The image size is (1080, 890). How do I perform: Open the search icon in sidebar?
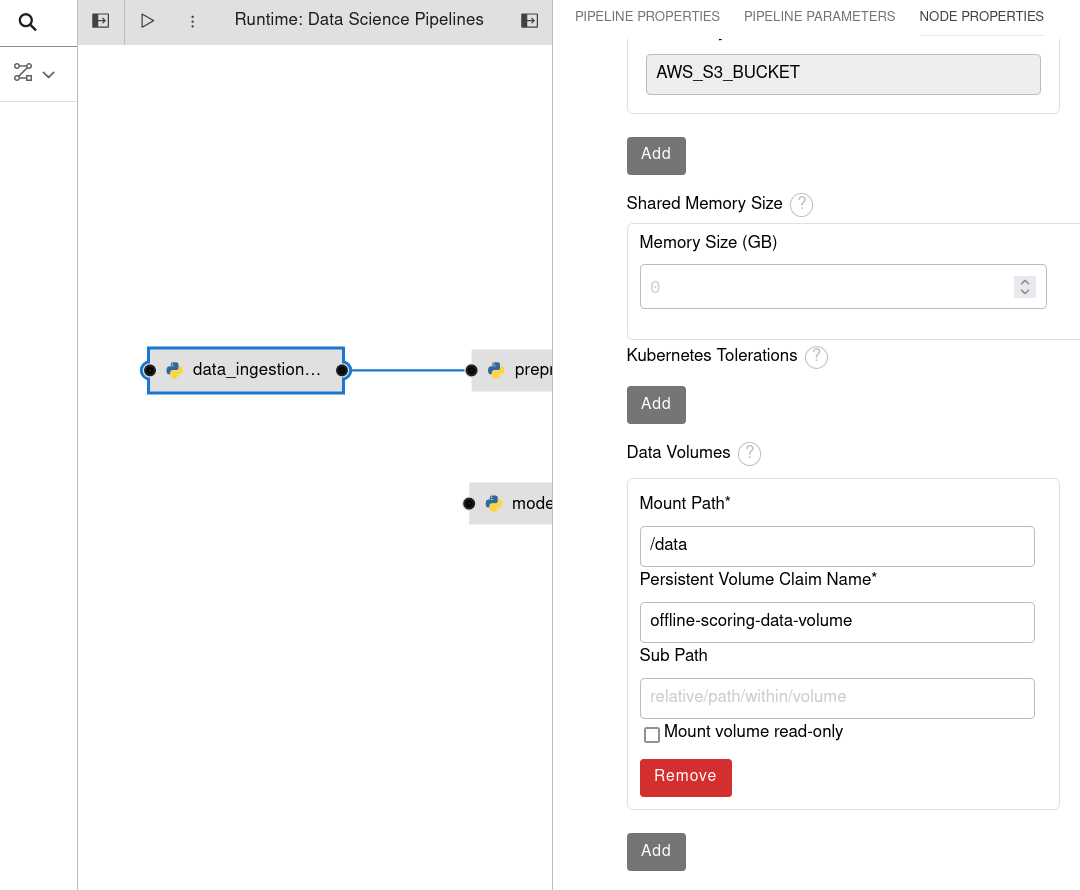click(28, 22)
